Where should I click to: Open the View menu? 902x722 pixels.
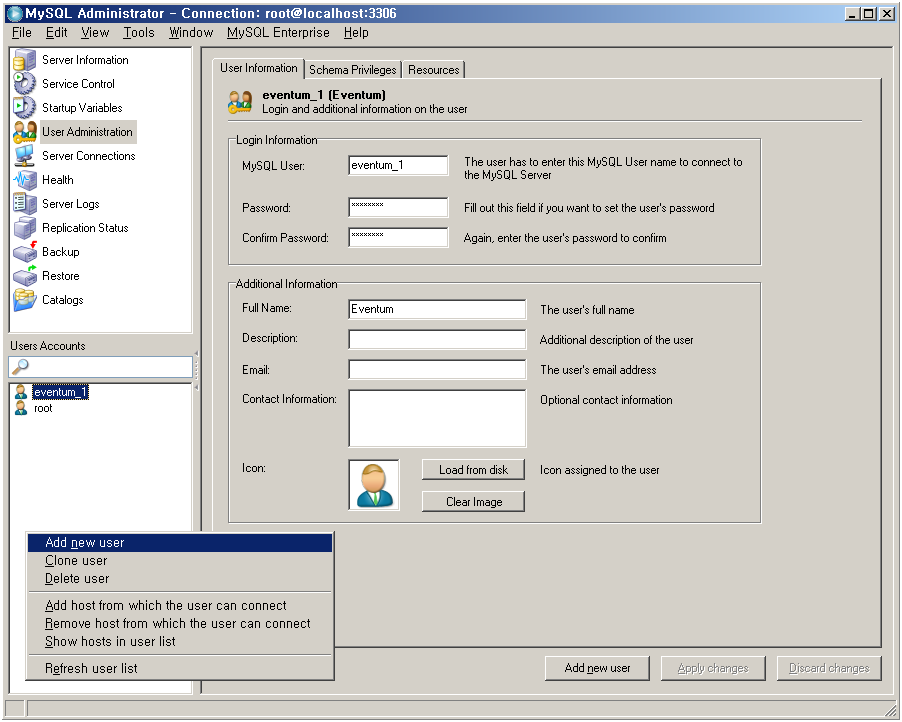point(95,33)
